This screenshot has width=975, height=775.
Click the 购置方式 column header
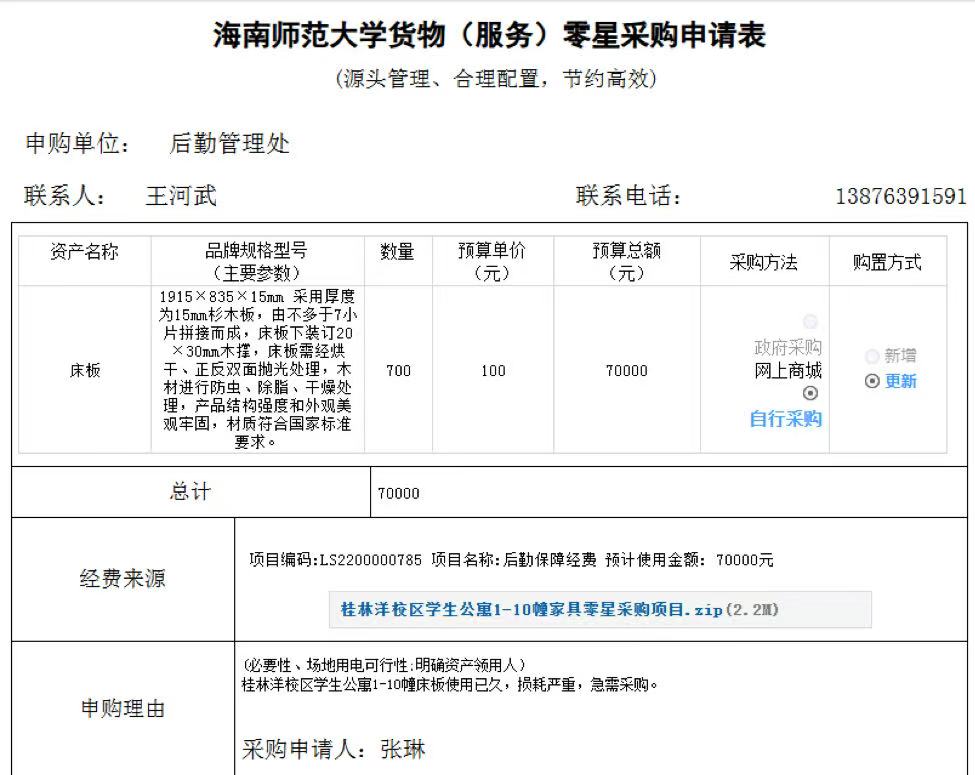[887, 262]
